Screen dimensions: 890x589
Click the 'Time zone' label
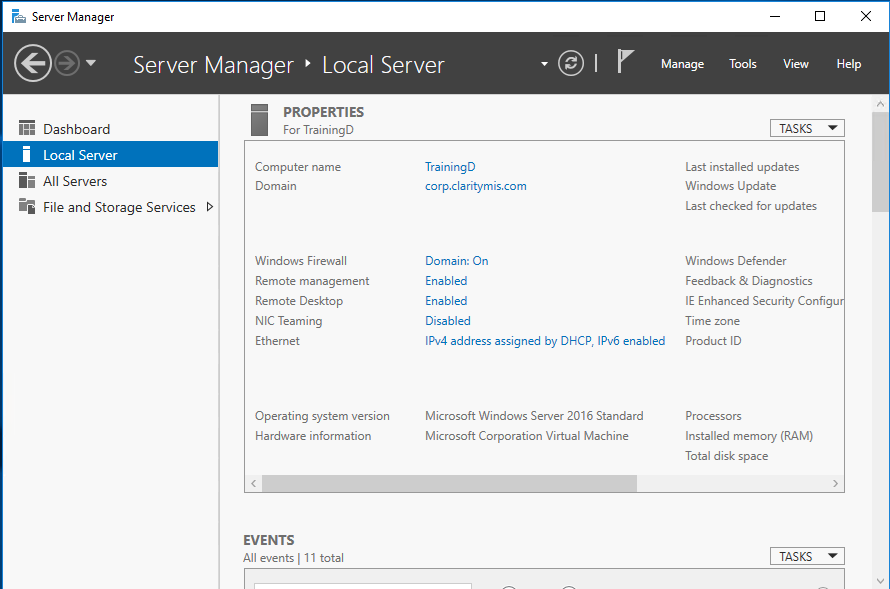tap(712, 321)
